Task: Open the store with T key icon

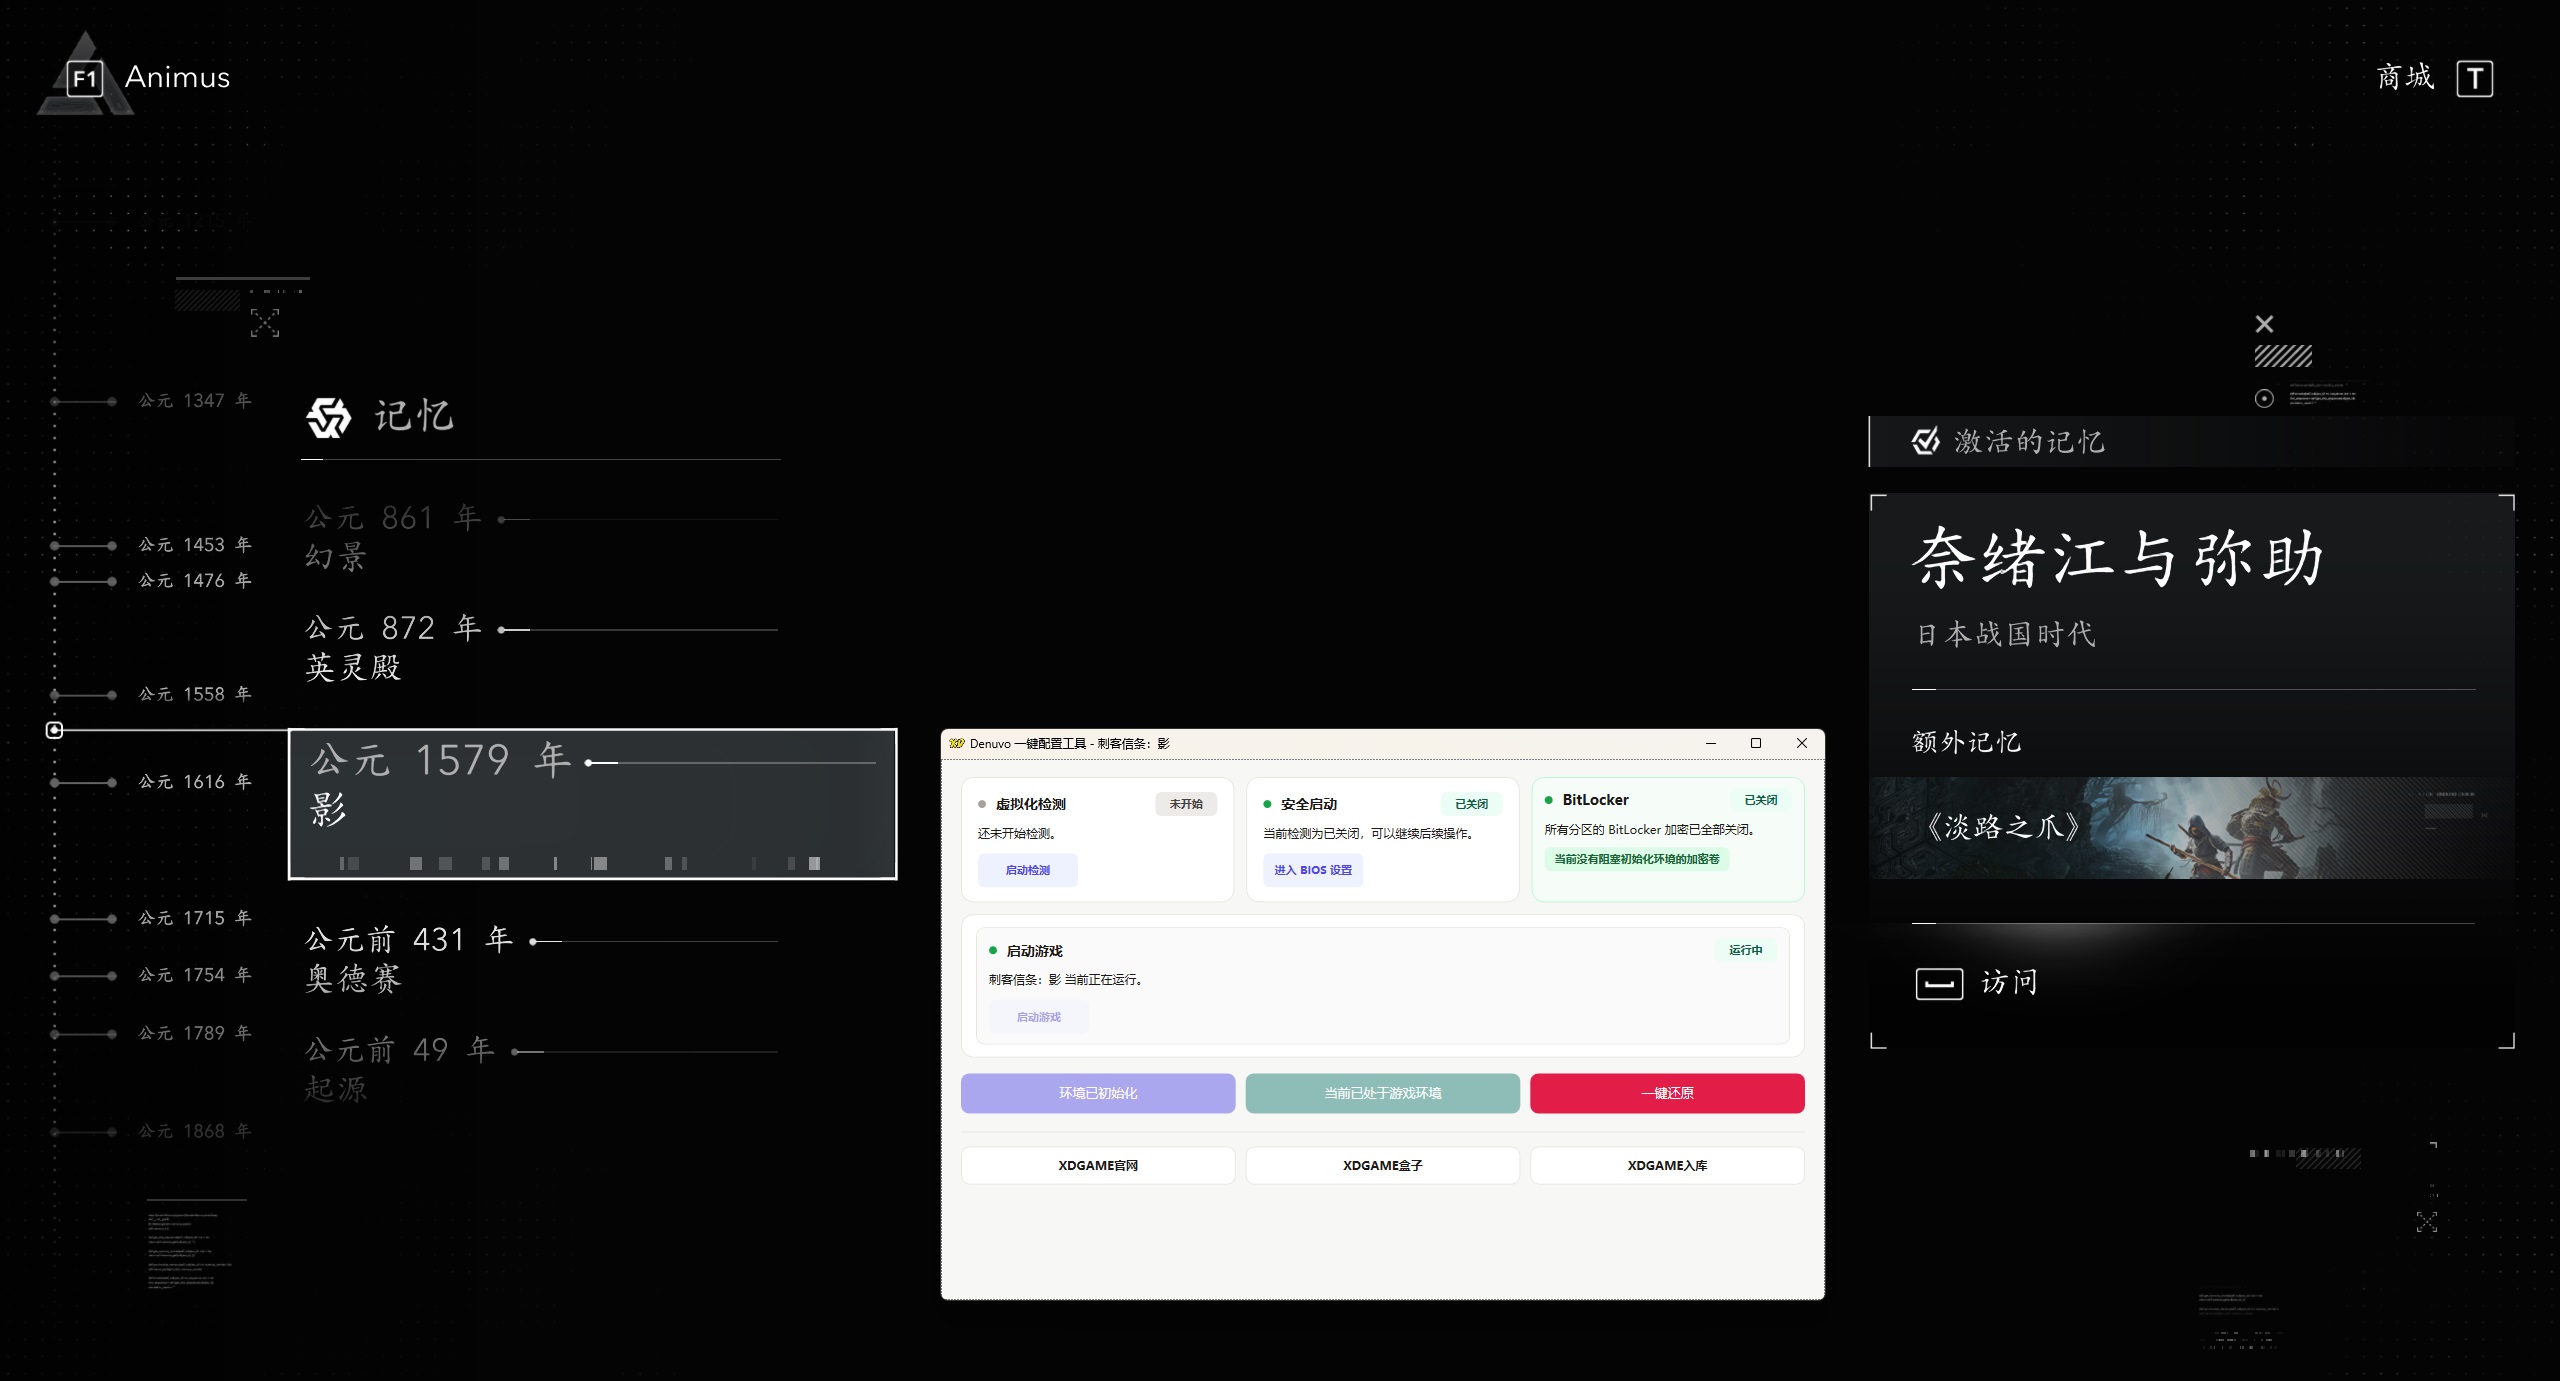Action: (x=2474, y=79)
